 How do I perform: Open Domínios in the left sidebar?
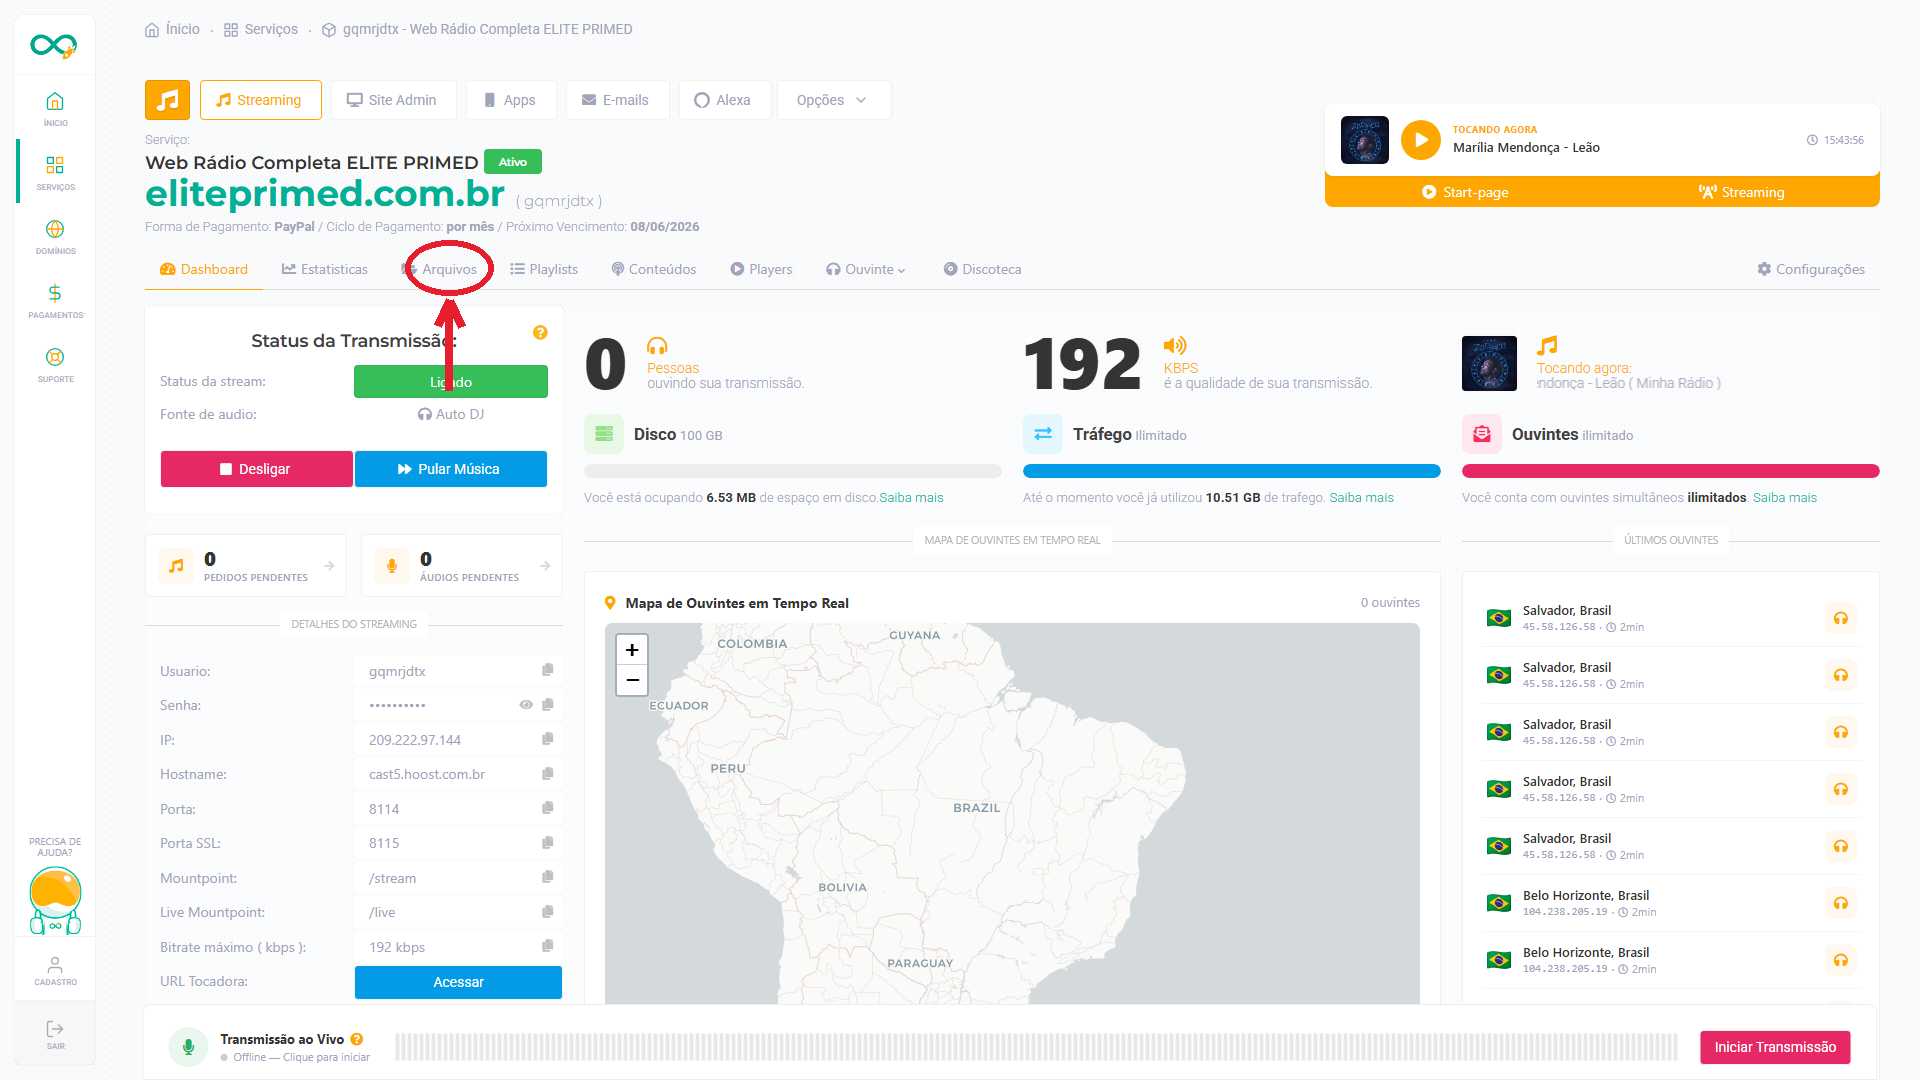[x=55, y=237]
